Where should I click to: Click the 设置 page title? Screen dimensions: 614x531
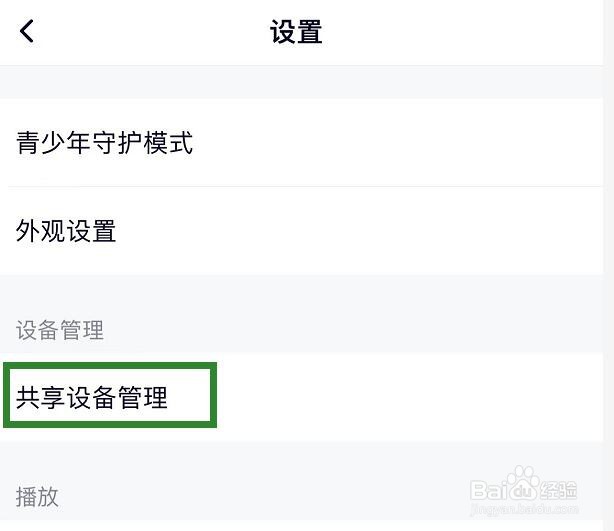296,31
